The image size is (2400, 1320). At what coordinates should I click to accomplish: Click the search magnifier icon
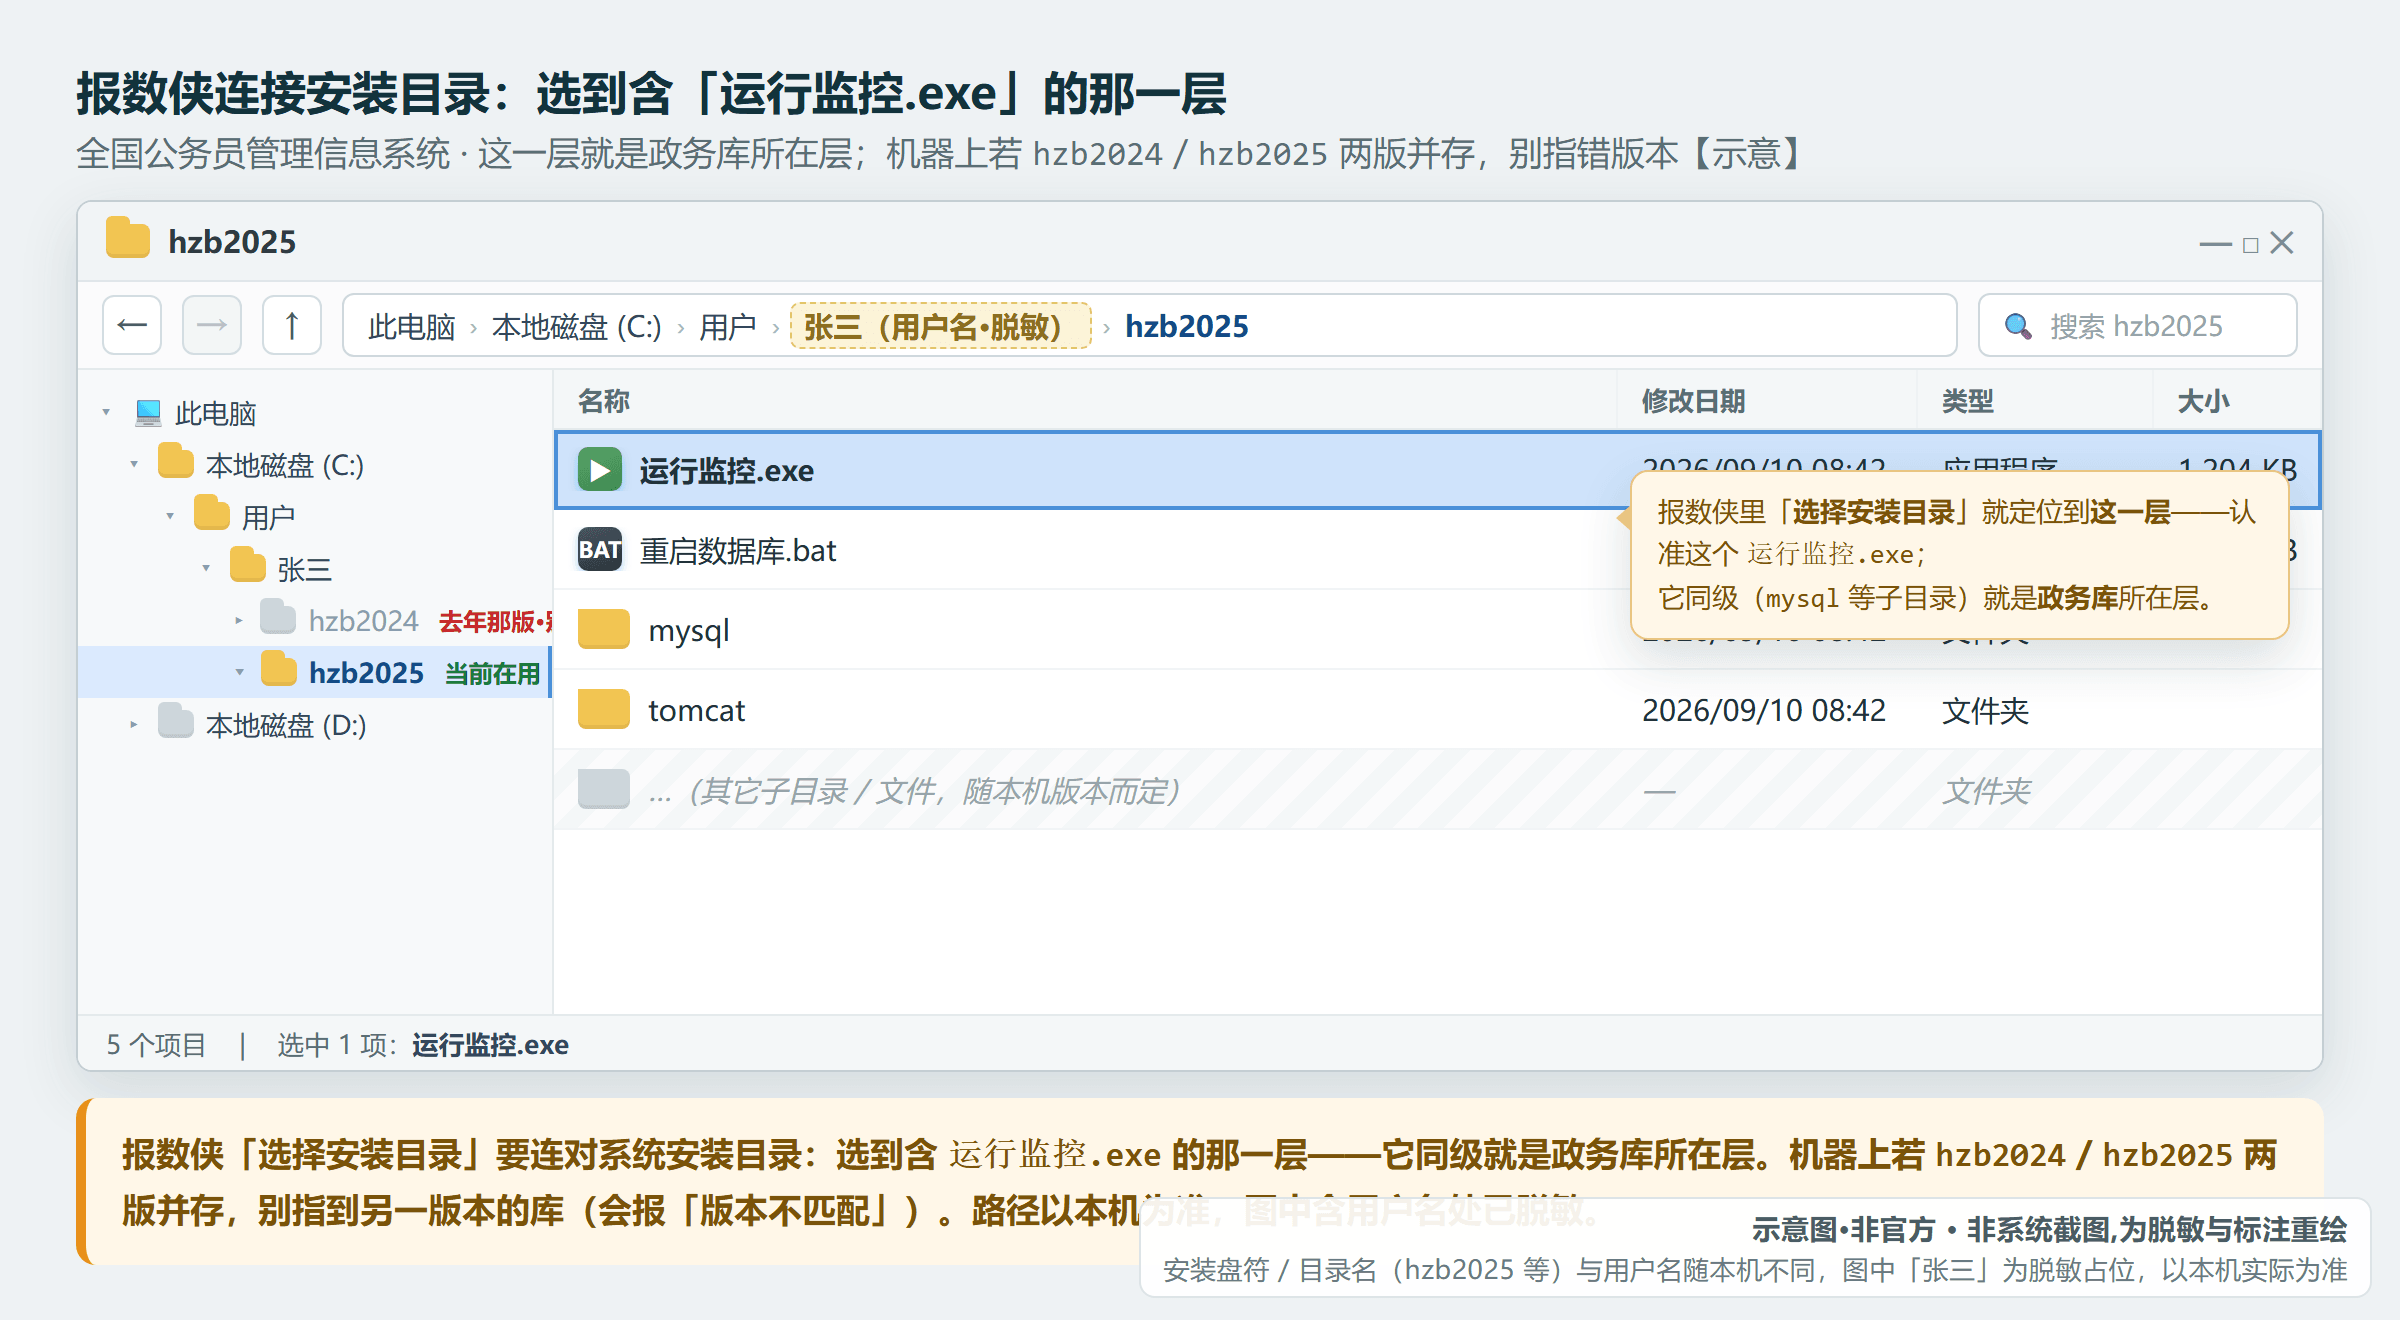tap(2018, 326)
